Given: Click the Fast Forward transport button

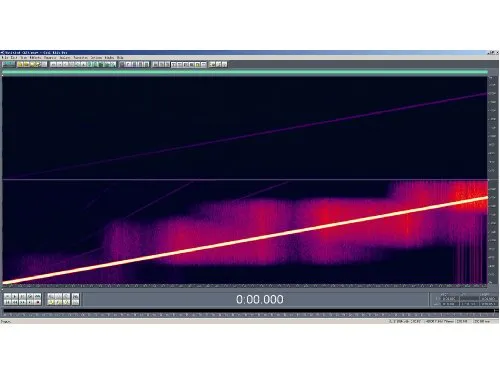Looking at the screenshot, I should [x=22, y=302].
